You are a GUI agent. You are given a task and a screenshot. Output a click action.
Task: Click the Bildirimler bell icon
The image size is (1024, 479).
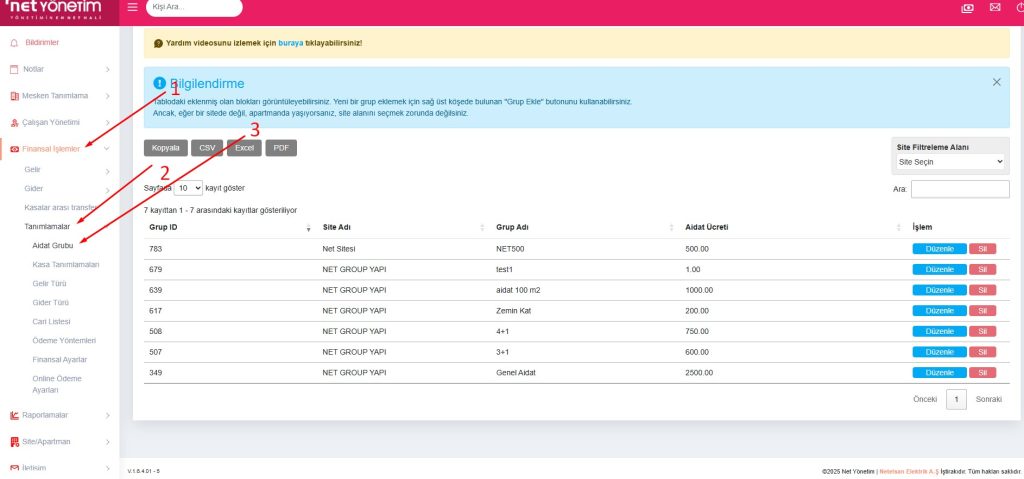pos(14,43)
